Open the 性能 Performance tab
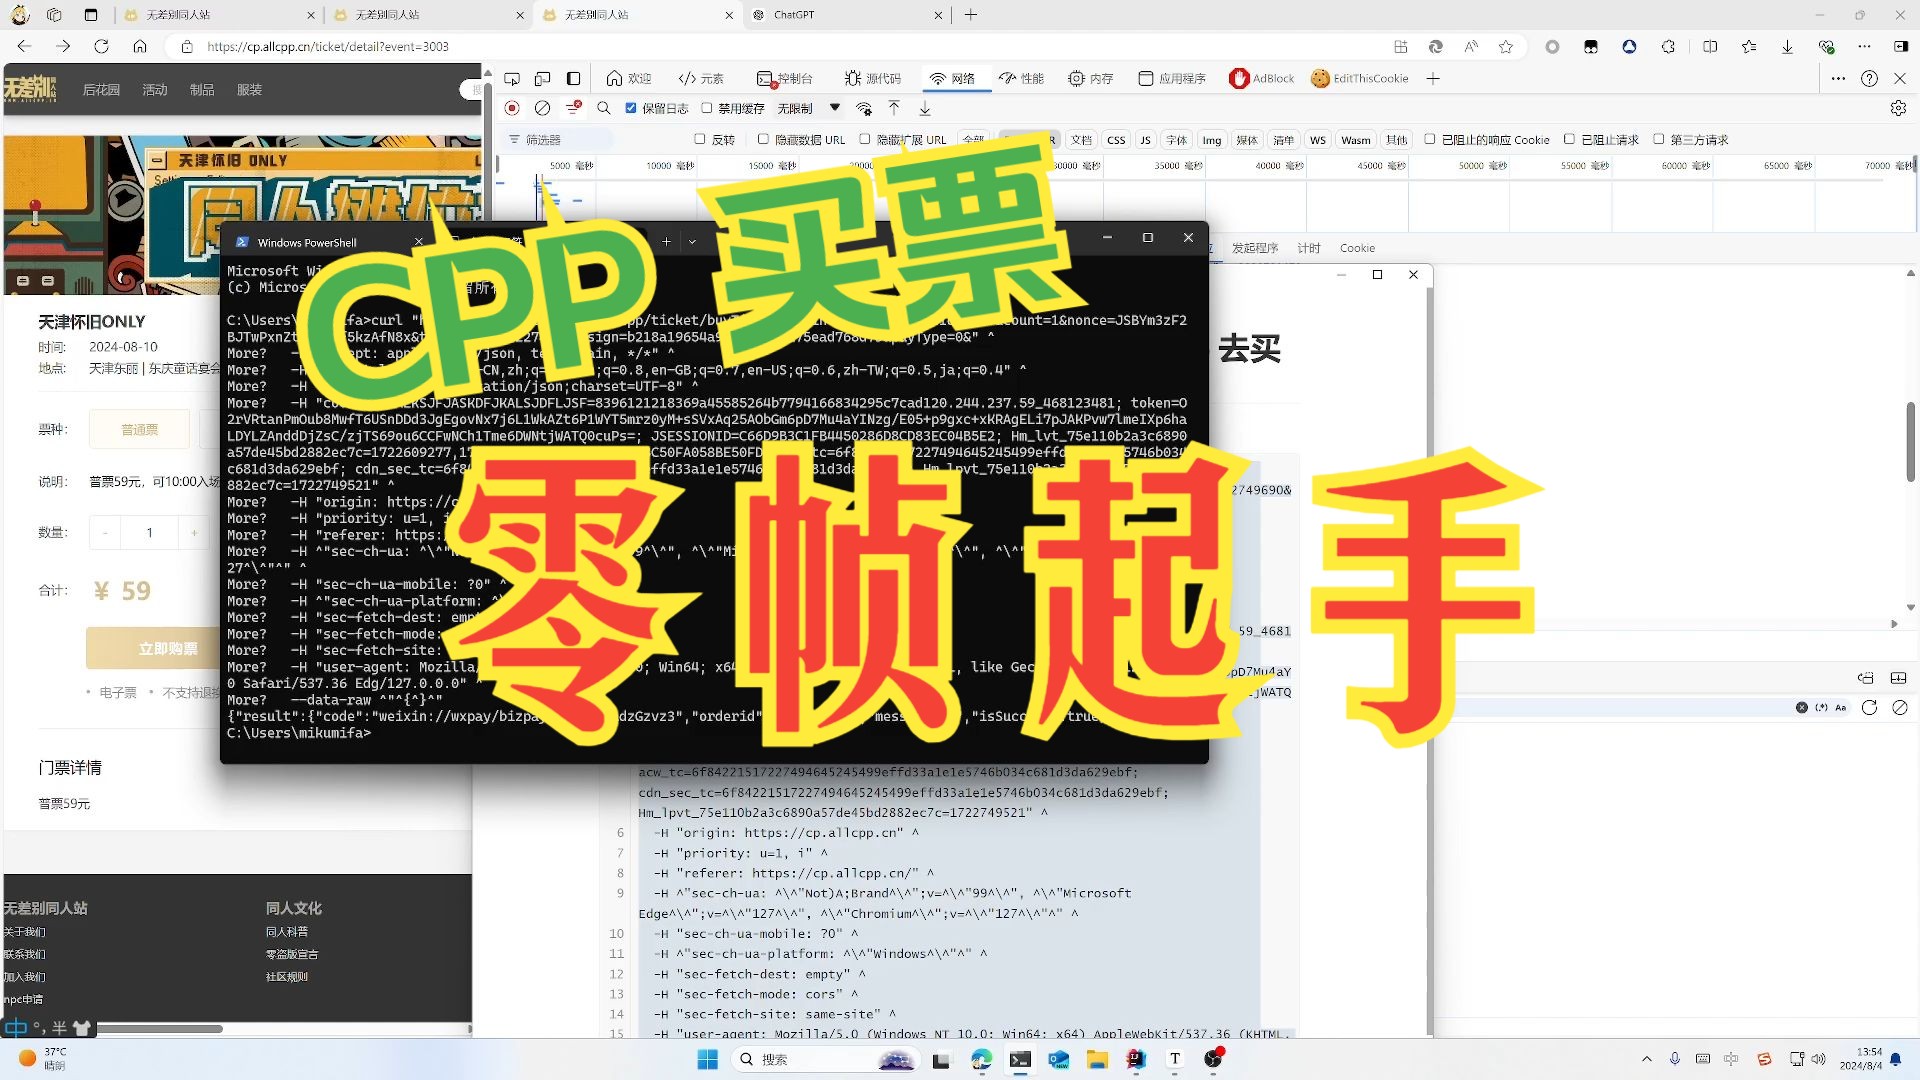This screenshot has height=1080, width=1920. 1021,78
